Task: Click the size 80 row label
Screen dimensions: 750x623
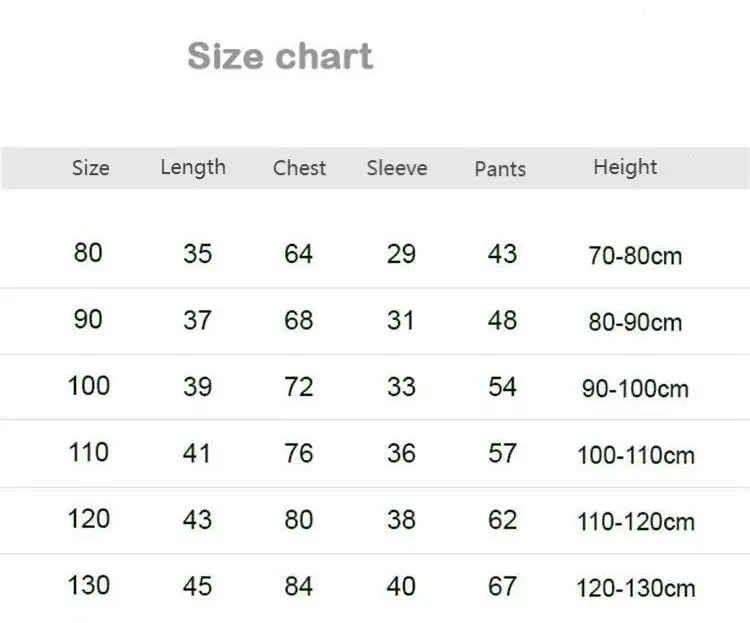Action: (88, 253)
